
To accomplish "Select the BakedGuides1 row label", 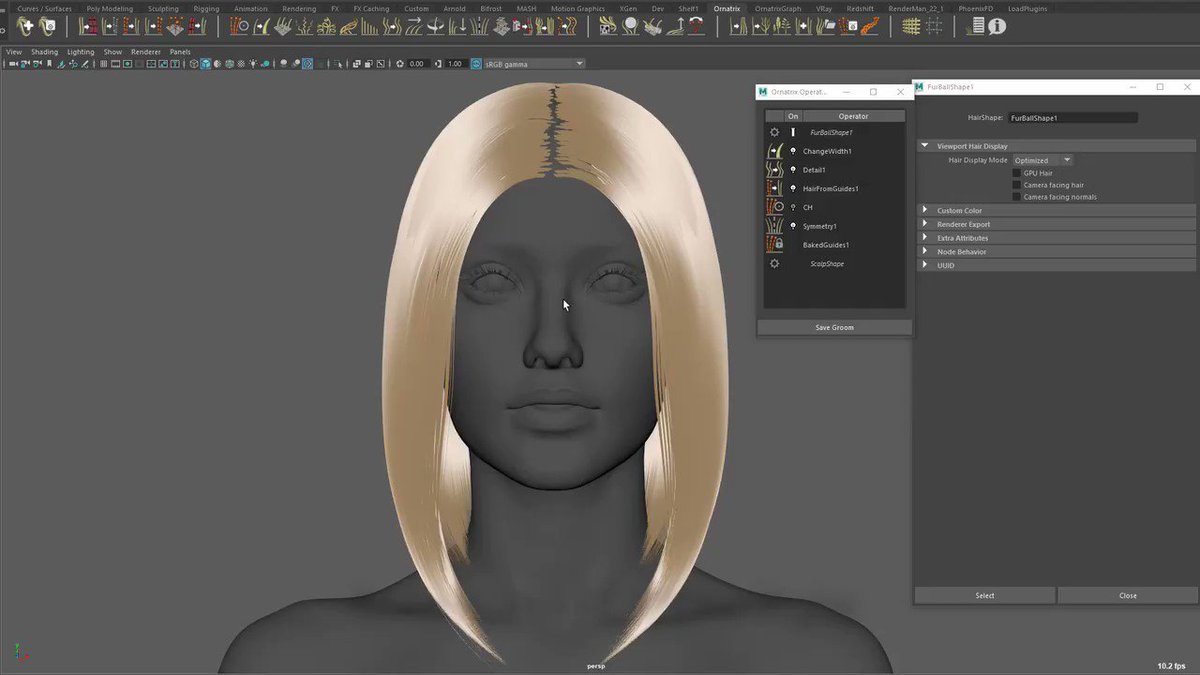I will click(826, 245).
